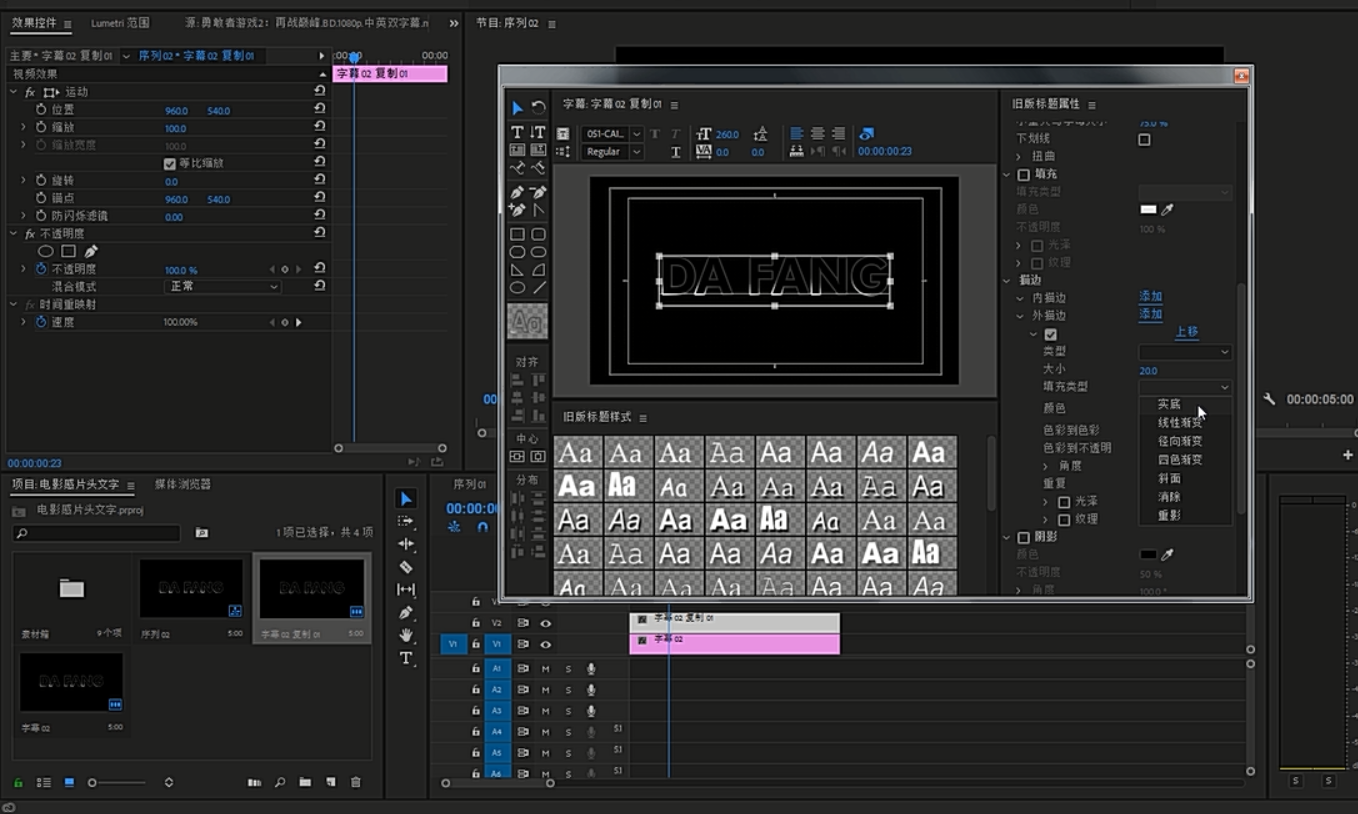Image resolution: width=1358 pixels, height=814 pixels.
Task: Select the Line tool in title editor
Action: click(538, 288)
